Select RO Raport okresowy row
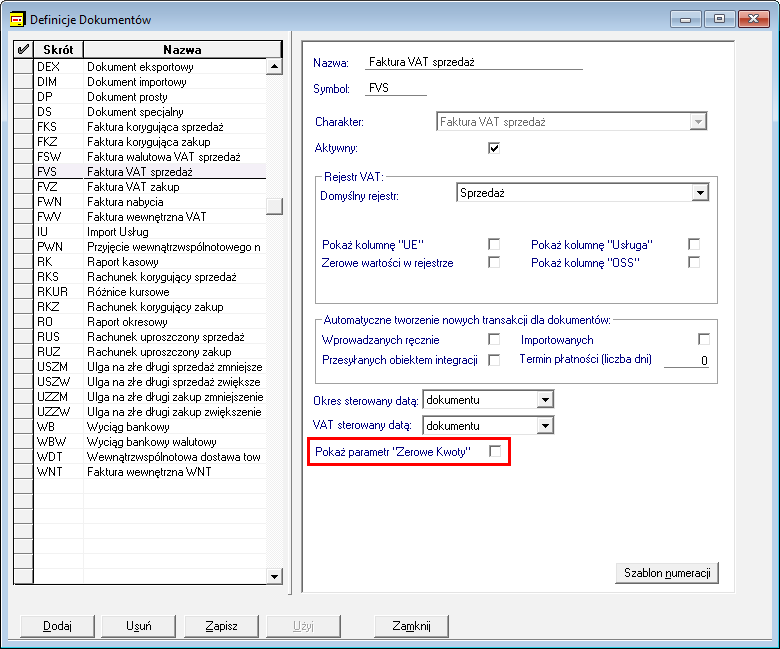This screenshot has height=649, width=780. 150,322
